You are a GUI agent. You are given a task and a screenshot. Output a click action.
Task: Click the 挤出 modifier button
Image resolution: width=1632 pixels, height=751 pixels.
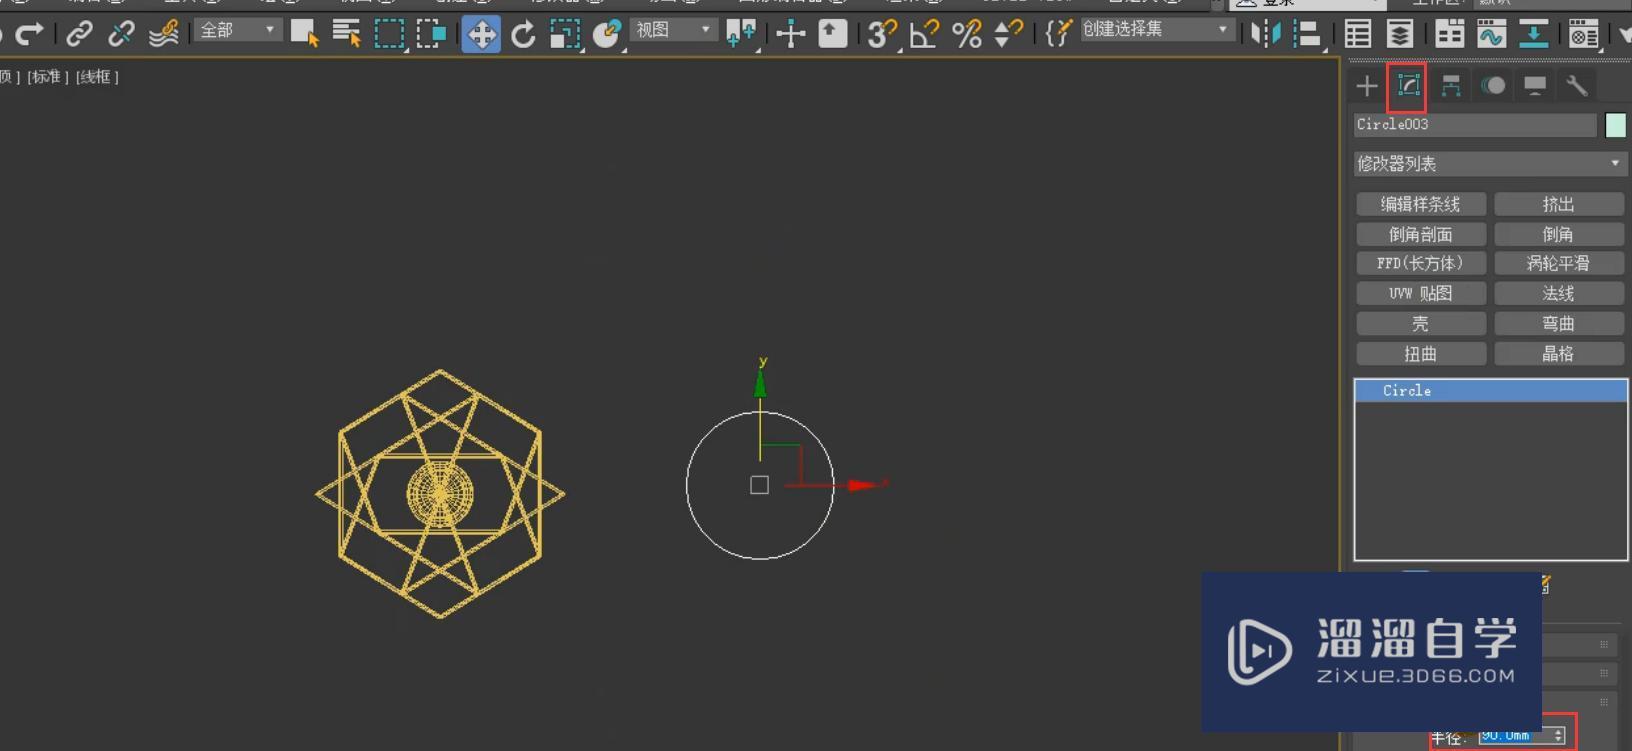coord(1558,204)
